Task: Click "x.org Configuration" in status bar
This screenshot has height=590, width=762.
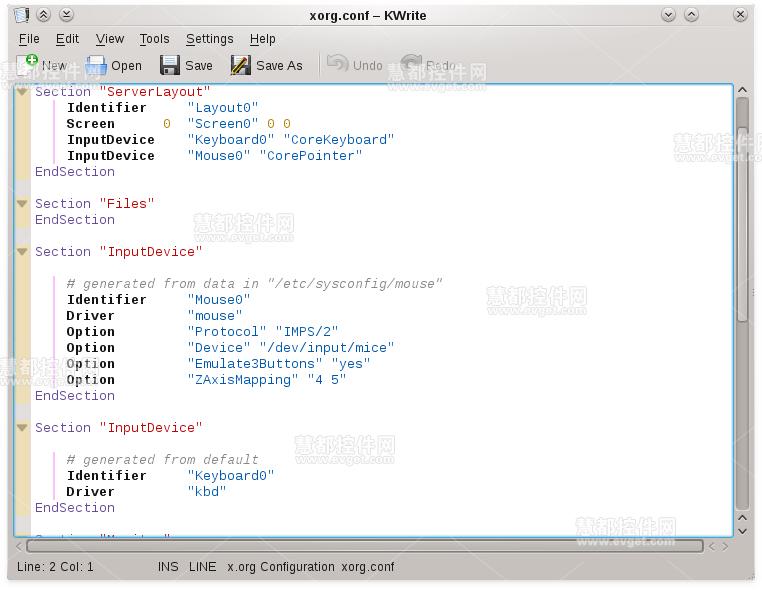Action: 281,567
